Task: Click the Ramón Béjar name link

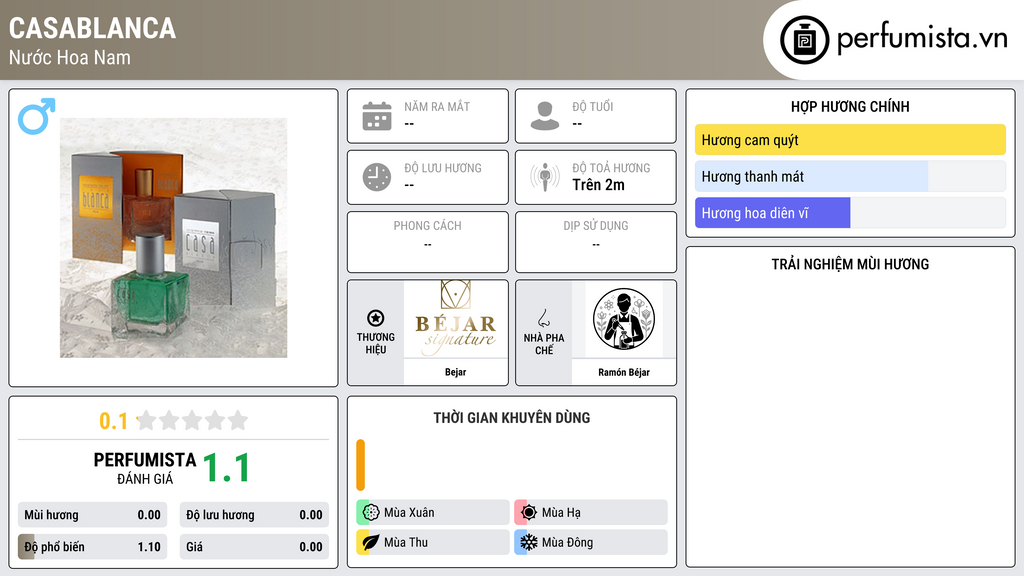Action: pyautogui.click(x=624, y=372)
